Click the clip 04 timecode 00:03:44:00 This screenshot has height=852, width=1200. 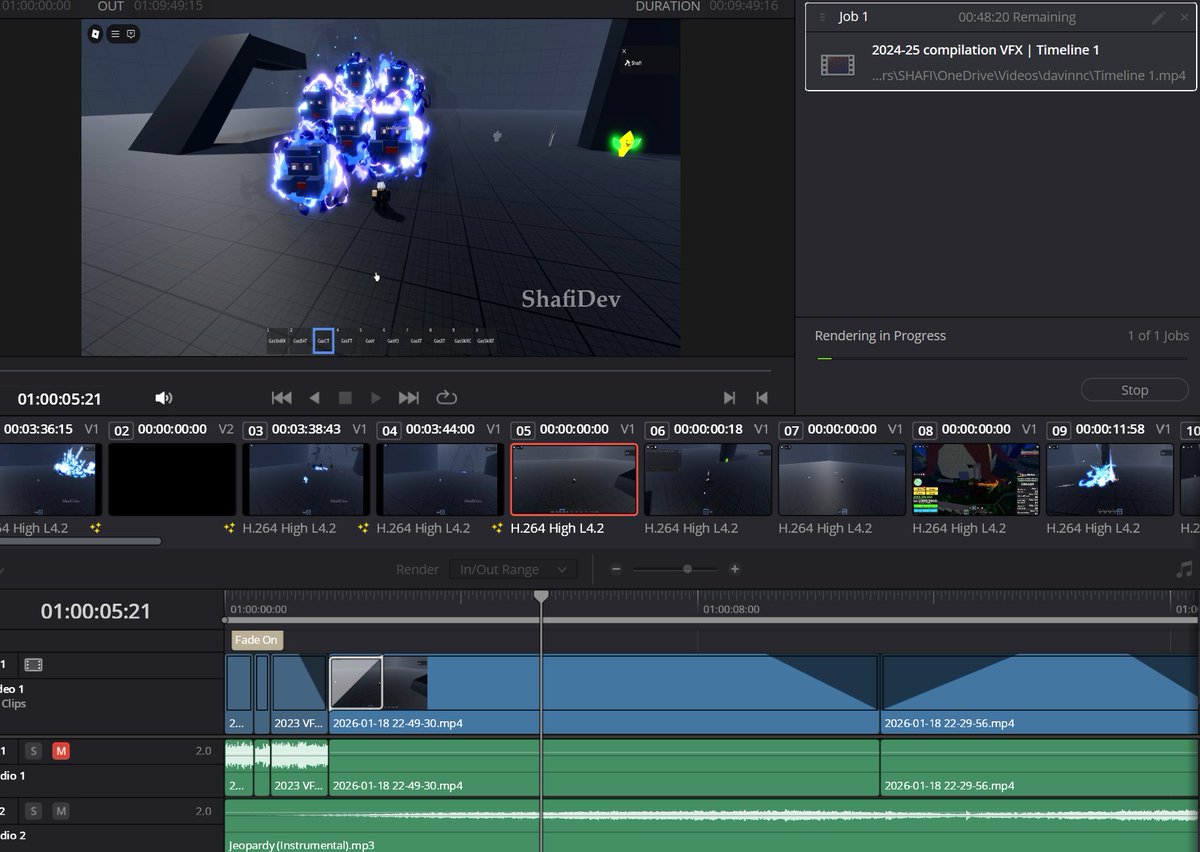[440, 429]
